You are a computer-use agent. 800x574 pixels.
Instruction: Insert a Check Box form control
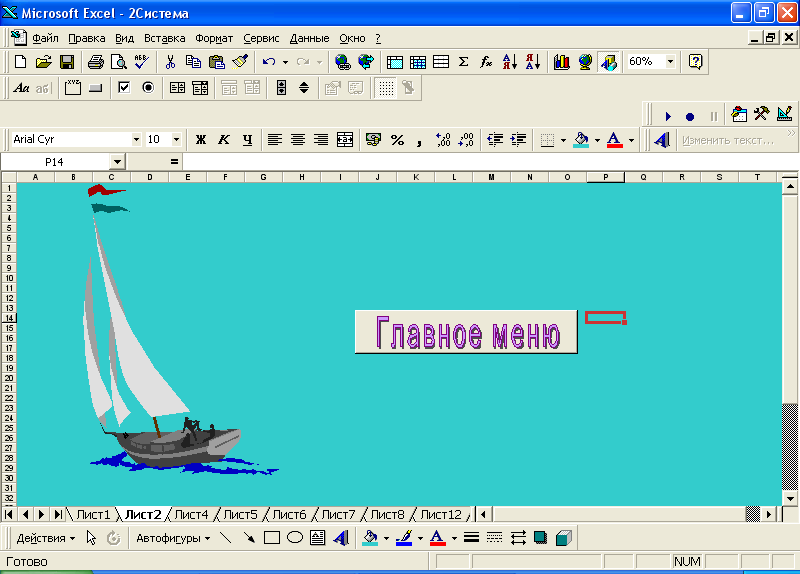(124, 88)
